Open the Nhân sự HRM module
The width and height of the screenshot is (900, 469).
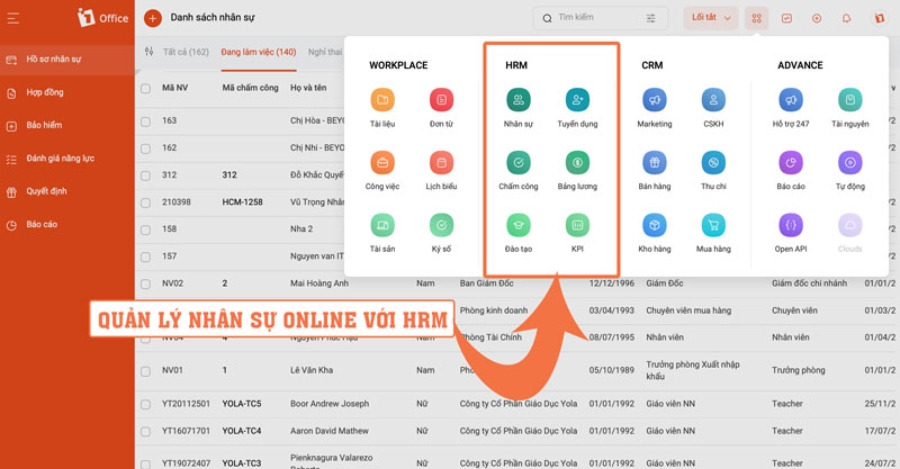click(518, 99)
